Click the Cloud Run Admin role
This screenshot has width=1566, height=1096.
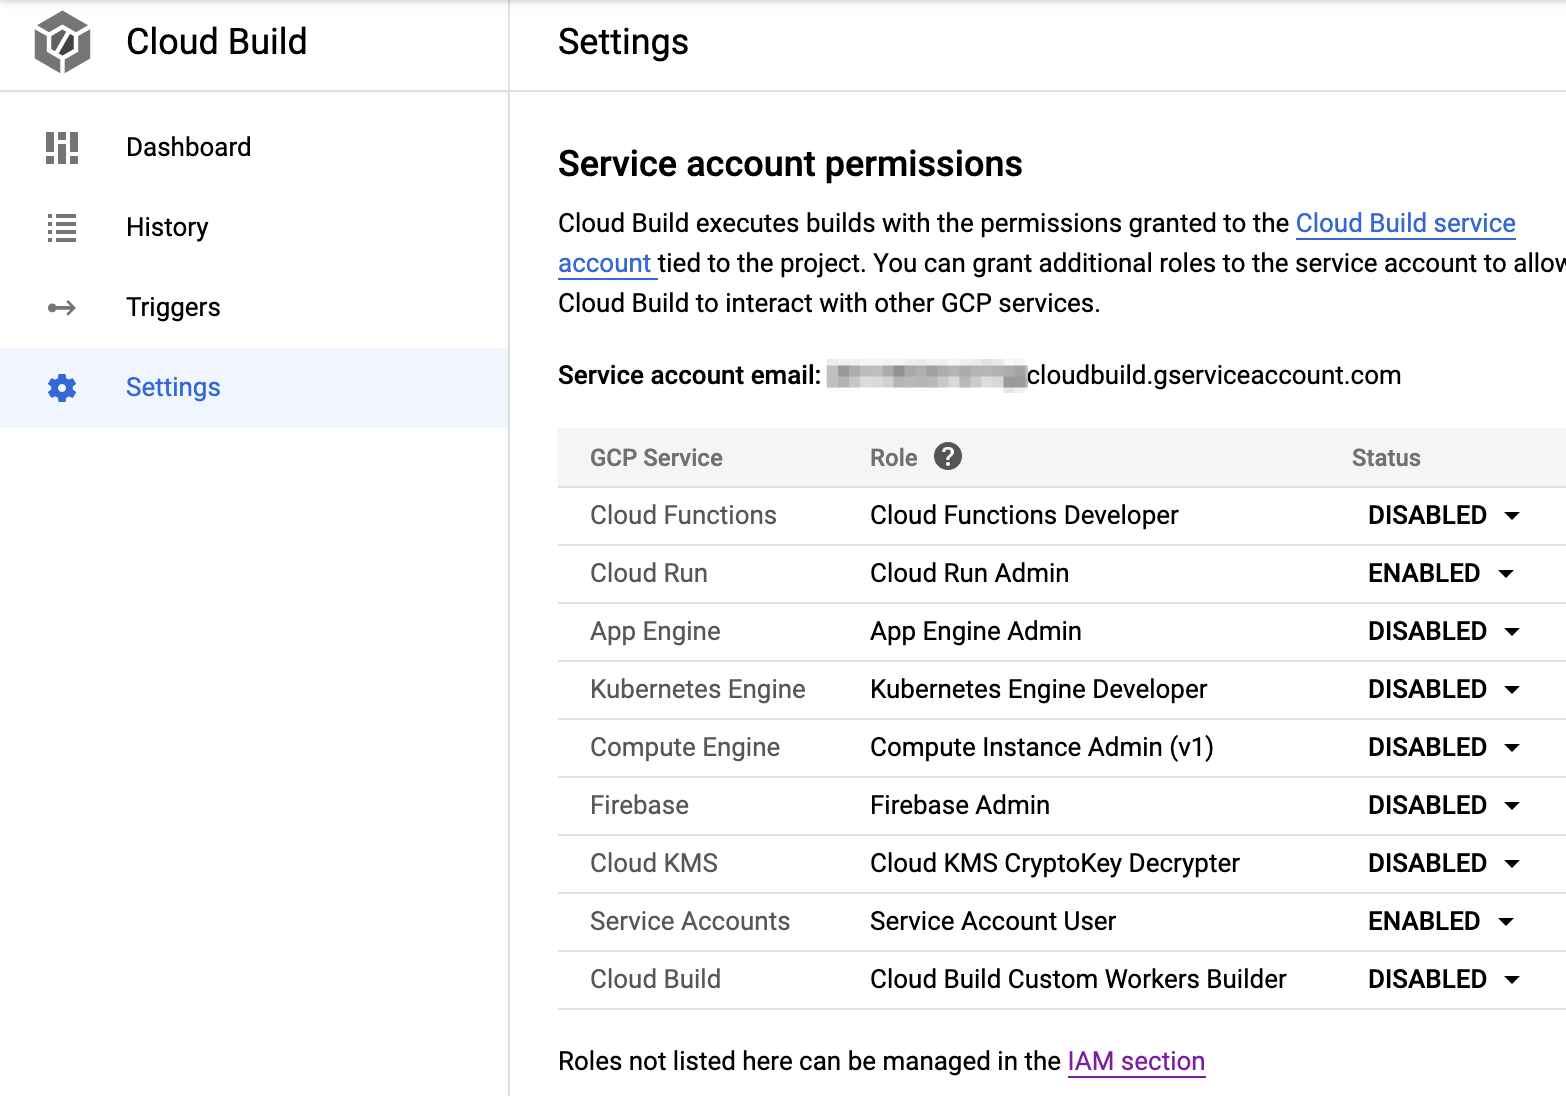tap(969, 573)
